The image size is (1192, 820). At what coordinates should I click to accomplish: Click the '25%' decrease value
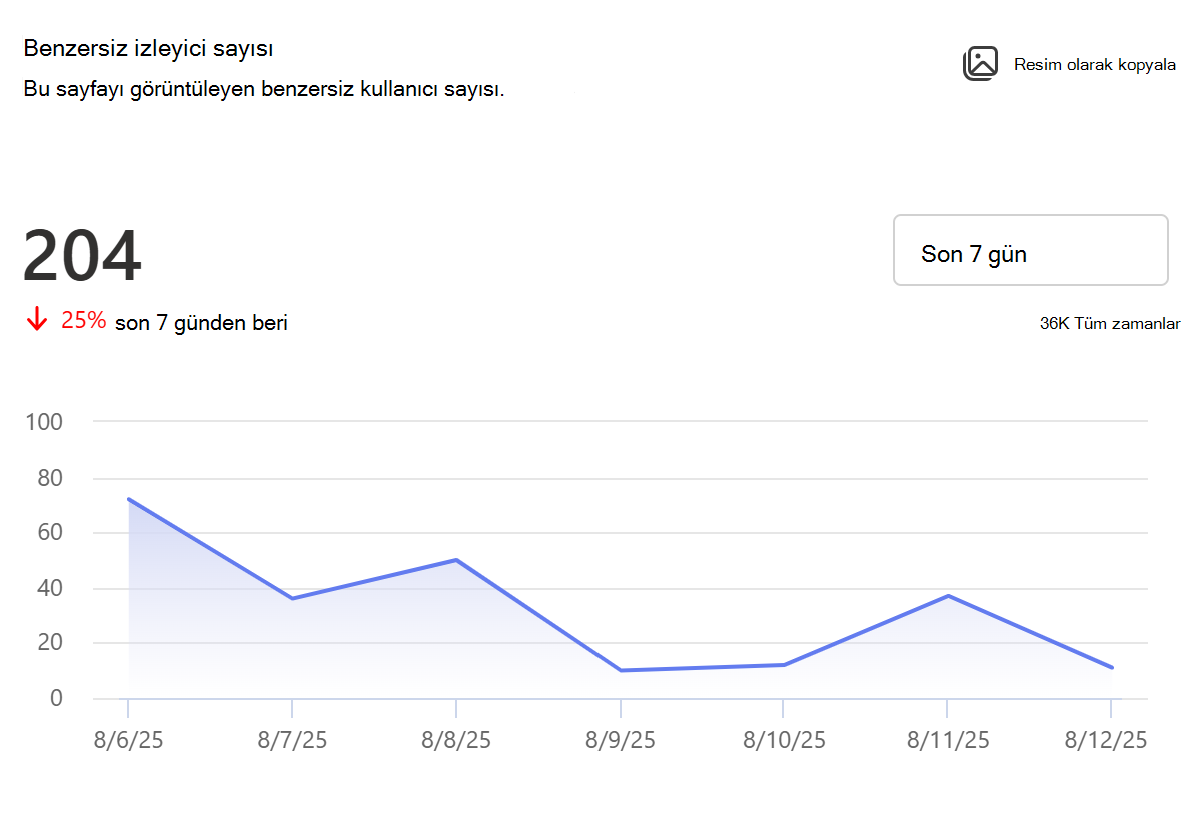[84, 320]
